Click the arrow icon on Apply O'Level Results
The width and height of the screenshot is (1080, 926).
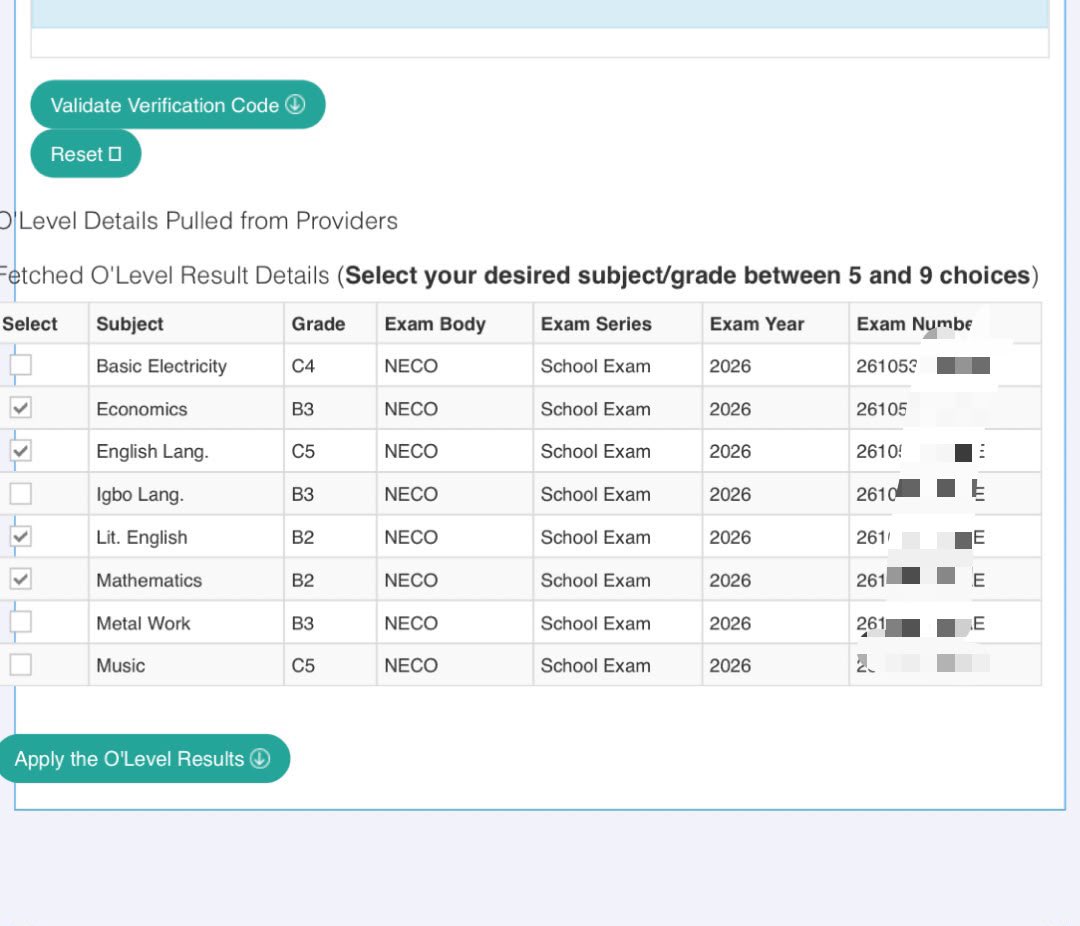point(260,759)
